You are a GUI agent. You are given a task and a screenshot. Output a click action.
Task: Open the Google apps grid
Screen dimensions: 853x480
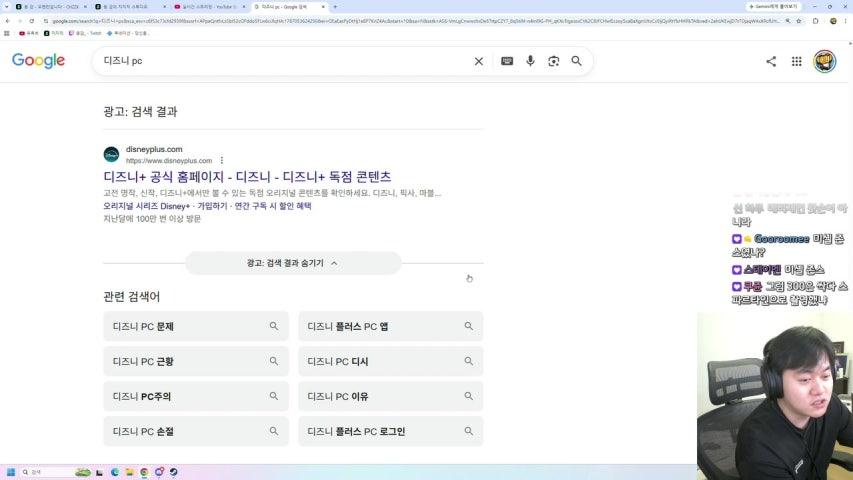(x=796, y=61)
